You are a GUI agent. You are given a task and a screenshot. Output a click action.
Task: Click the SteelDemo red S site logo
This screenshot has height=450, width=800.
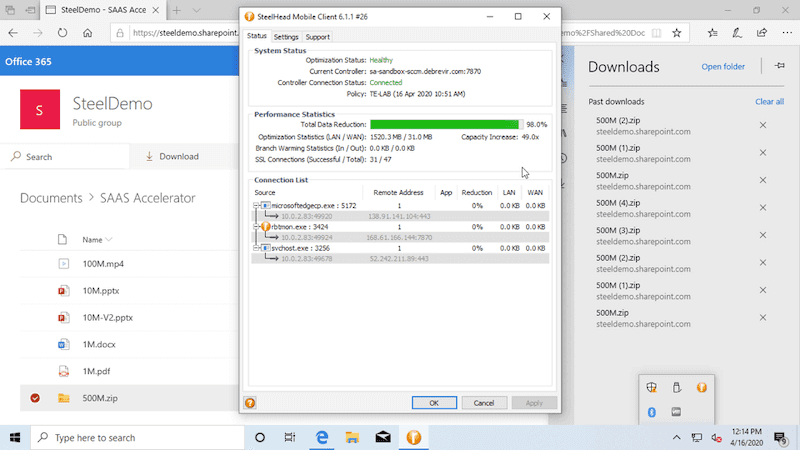pyautogui.click(x=40, y=109)
